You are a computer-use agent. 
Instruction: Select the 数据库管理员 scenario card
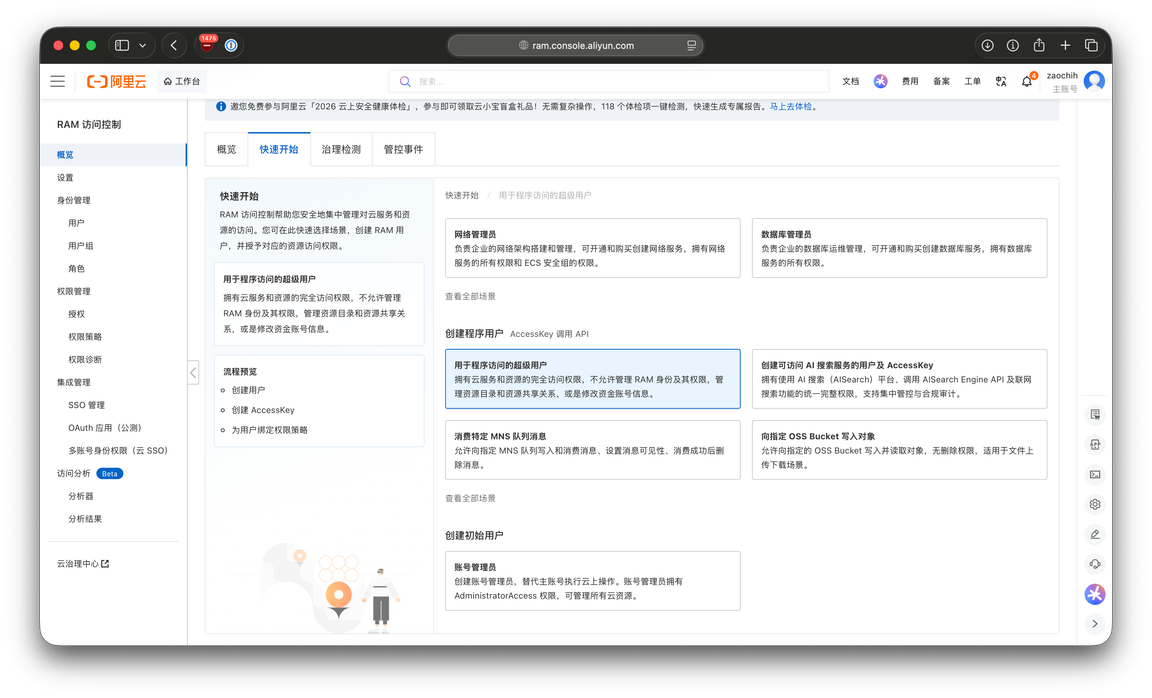899,248
